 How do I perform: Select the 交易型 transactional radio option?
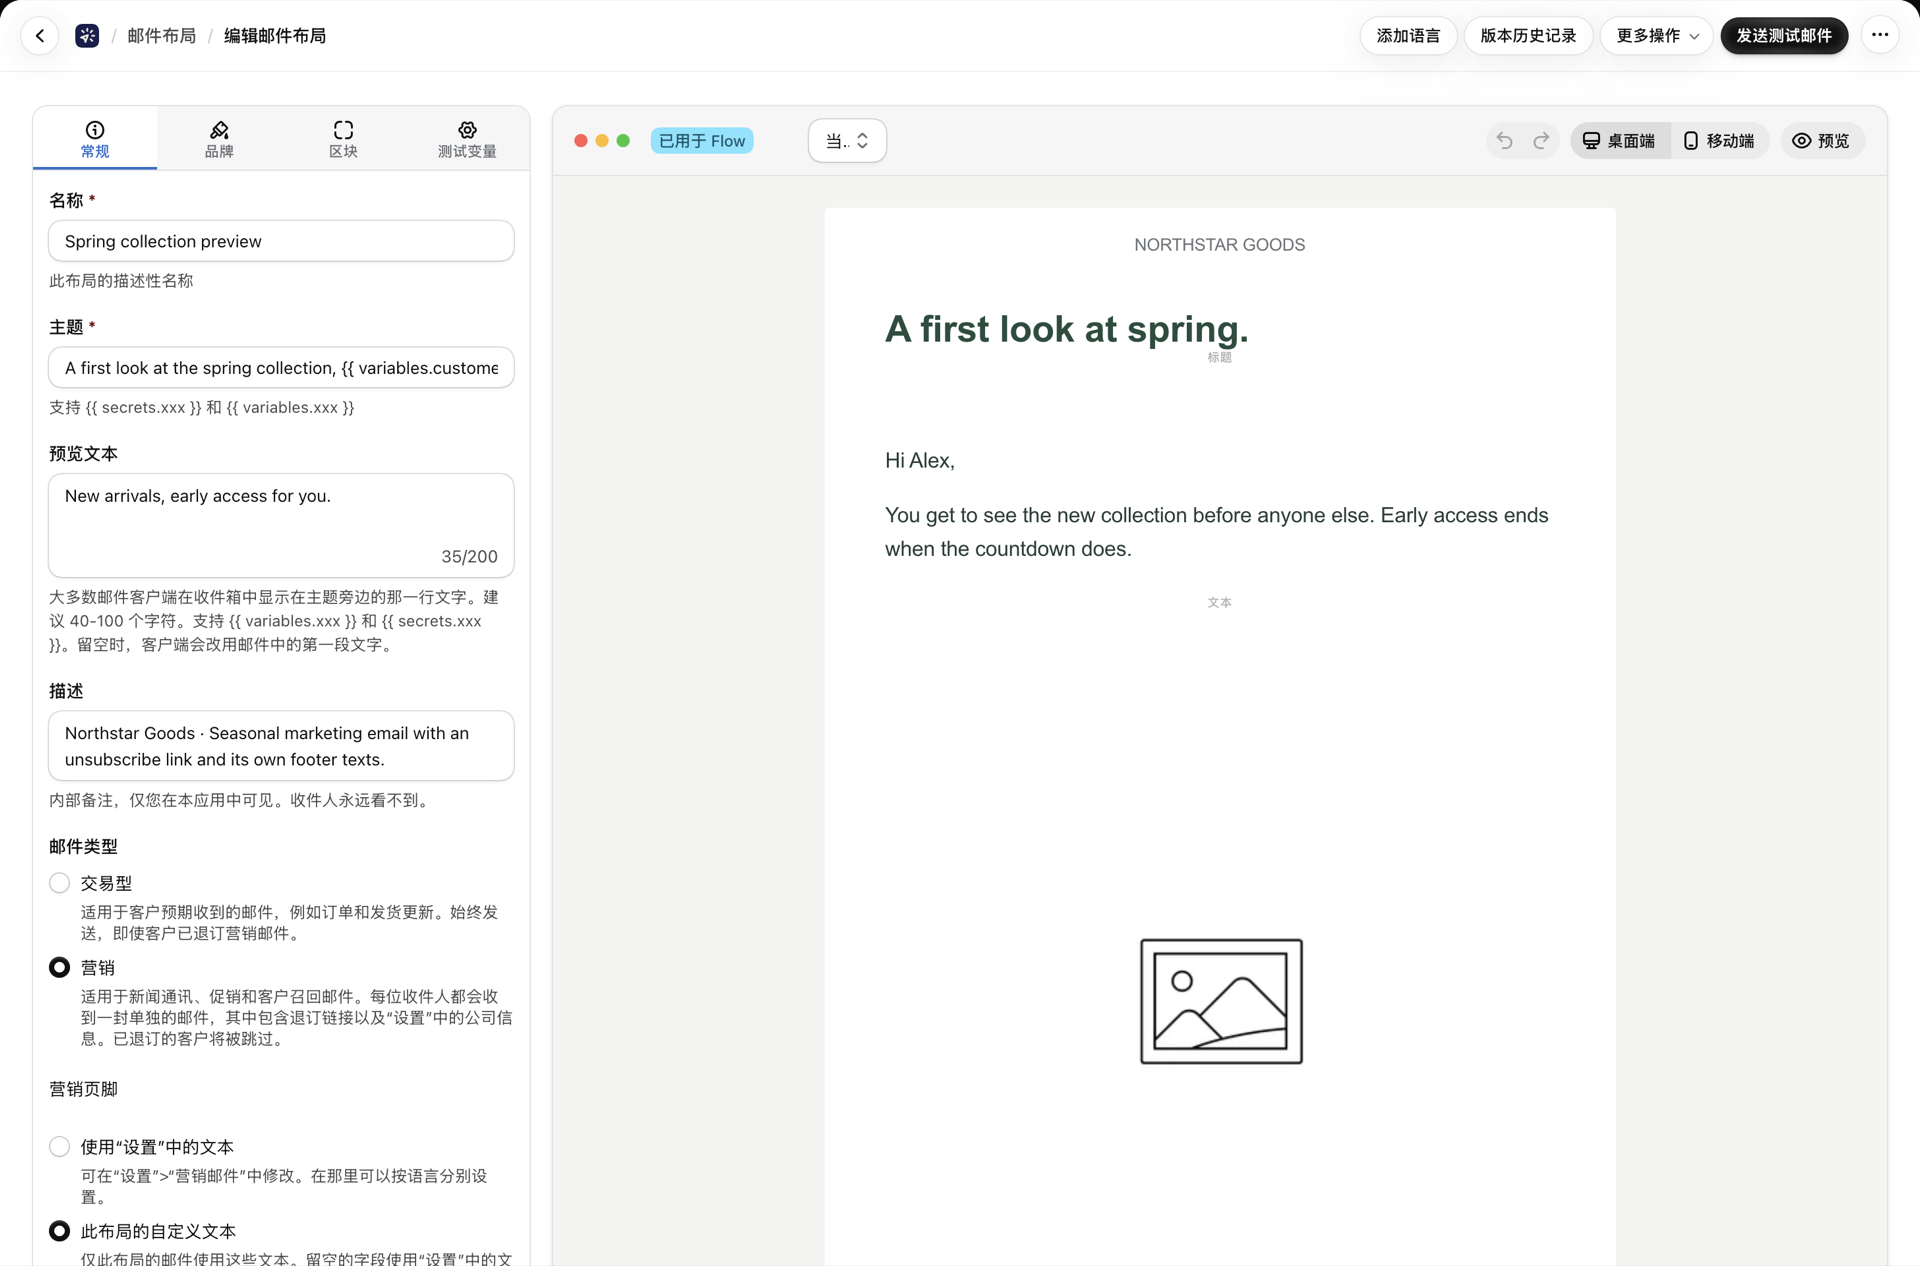click(60, 883)
